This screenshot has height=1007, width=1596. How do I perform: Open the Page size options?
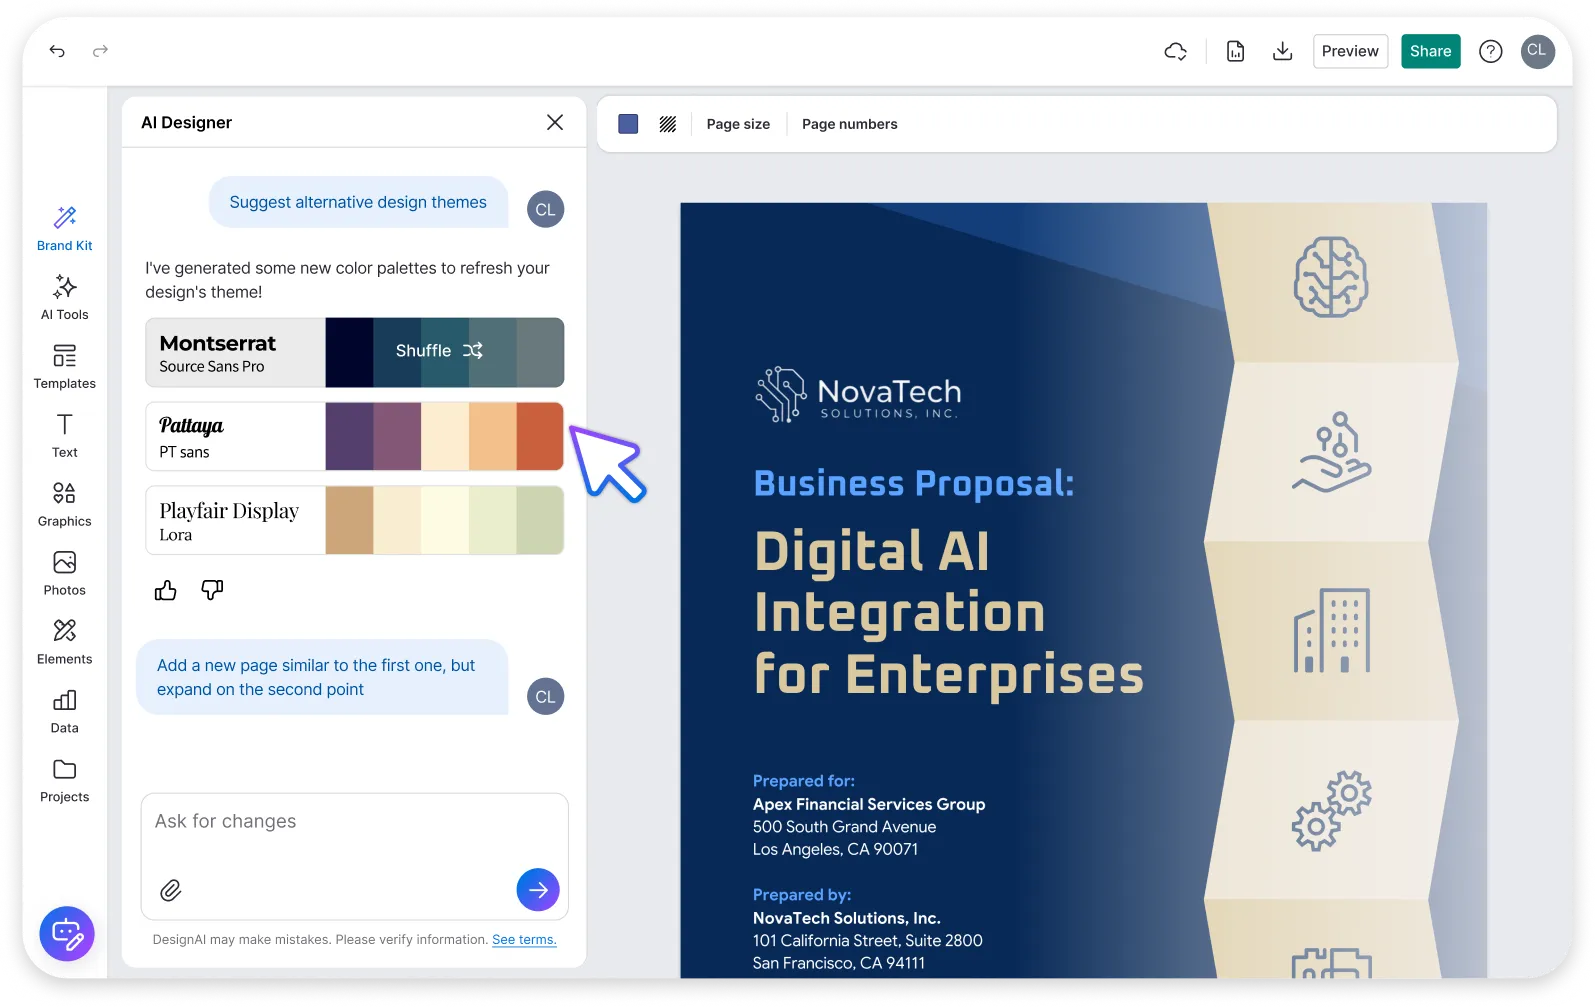[738, 124]
